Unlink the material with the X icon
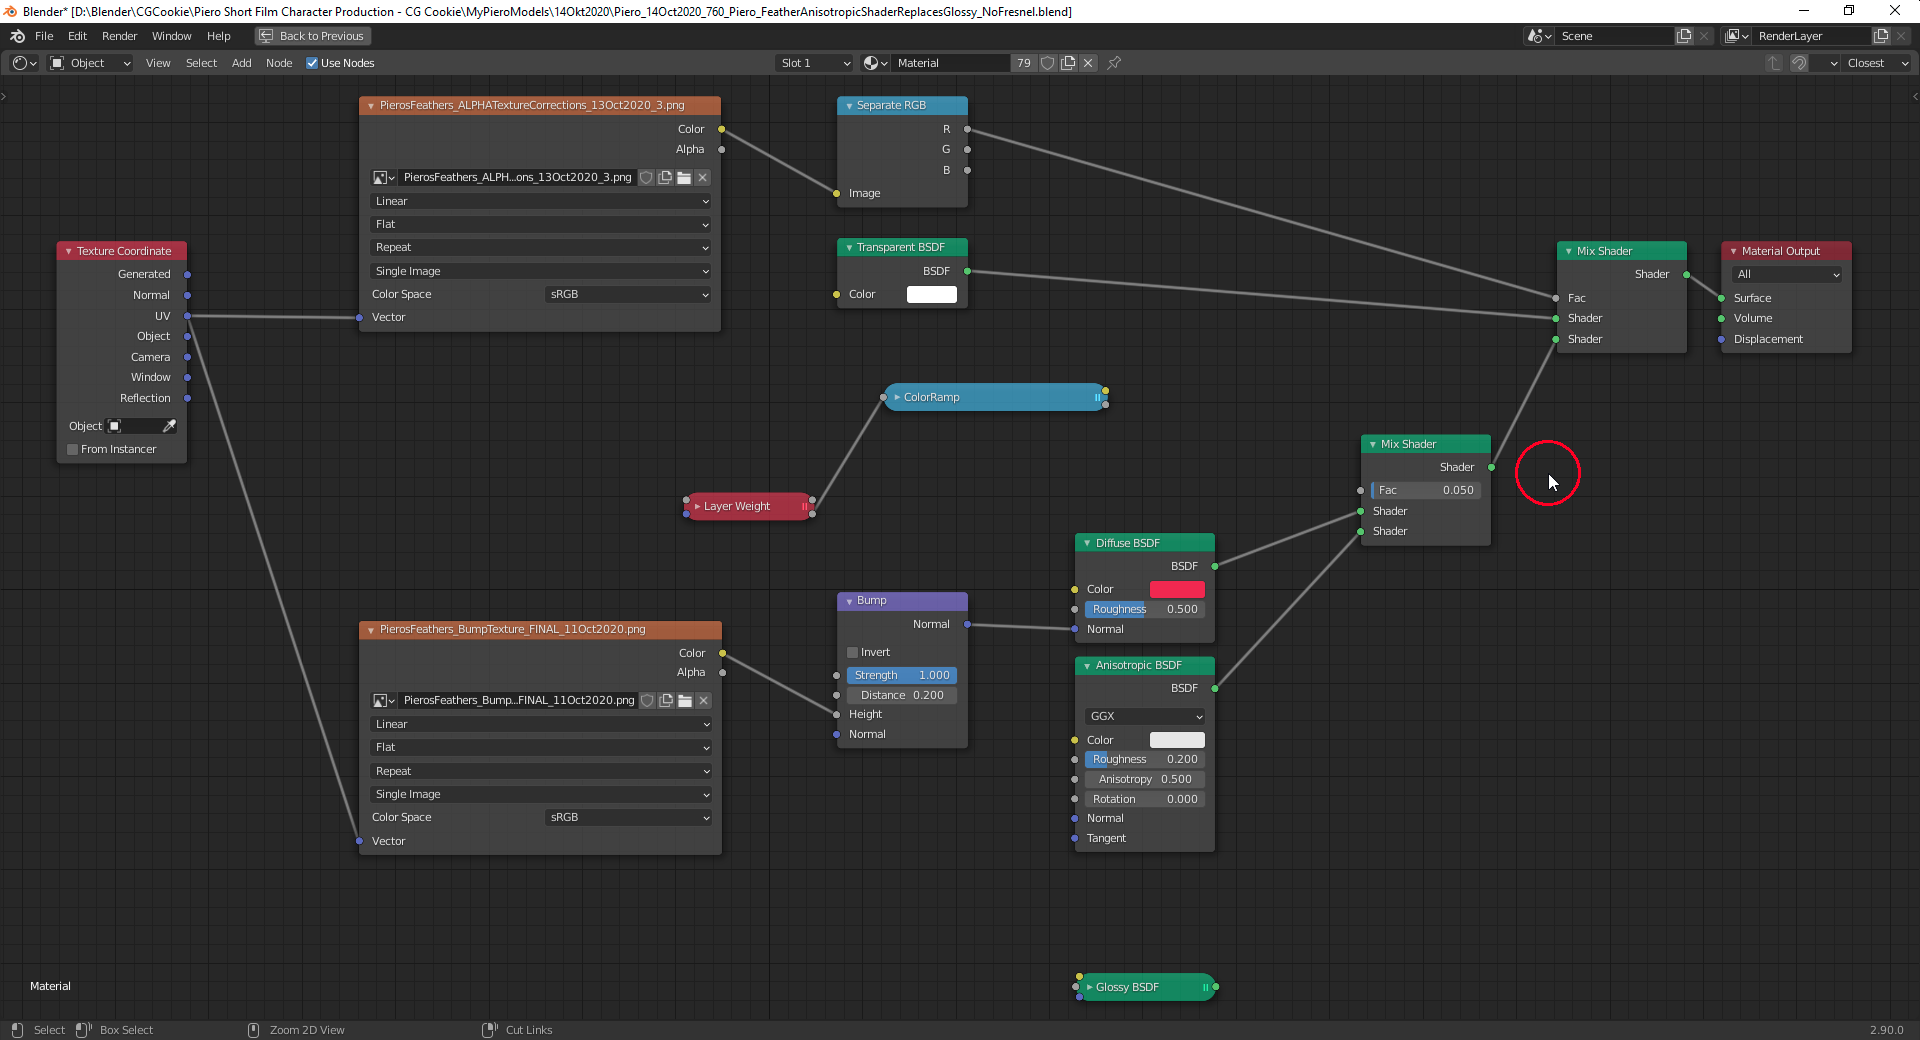Screen dimensions: 1920x1040 coord(1088,63)
